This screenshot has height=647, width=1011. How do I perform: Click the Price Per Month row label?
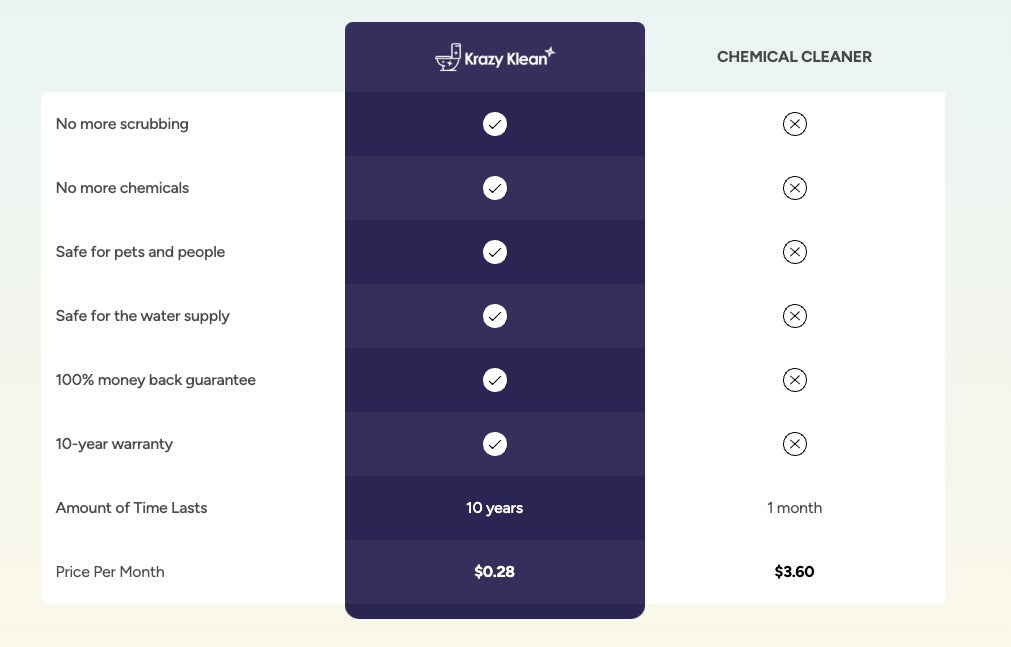tap(110, 572)
